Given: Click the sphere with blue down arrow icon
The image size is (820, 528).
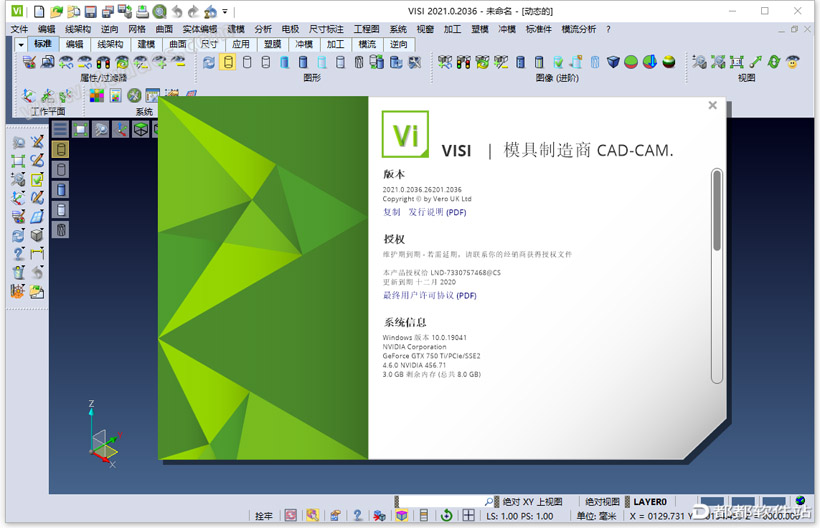Looking at the screenshot, I should [x=650, y=63].
